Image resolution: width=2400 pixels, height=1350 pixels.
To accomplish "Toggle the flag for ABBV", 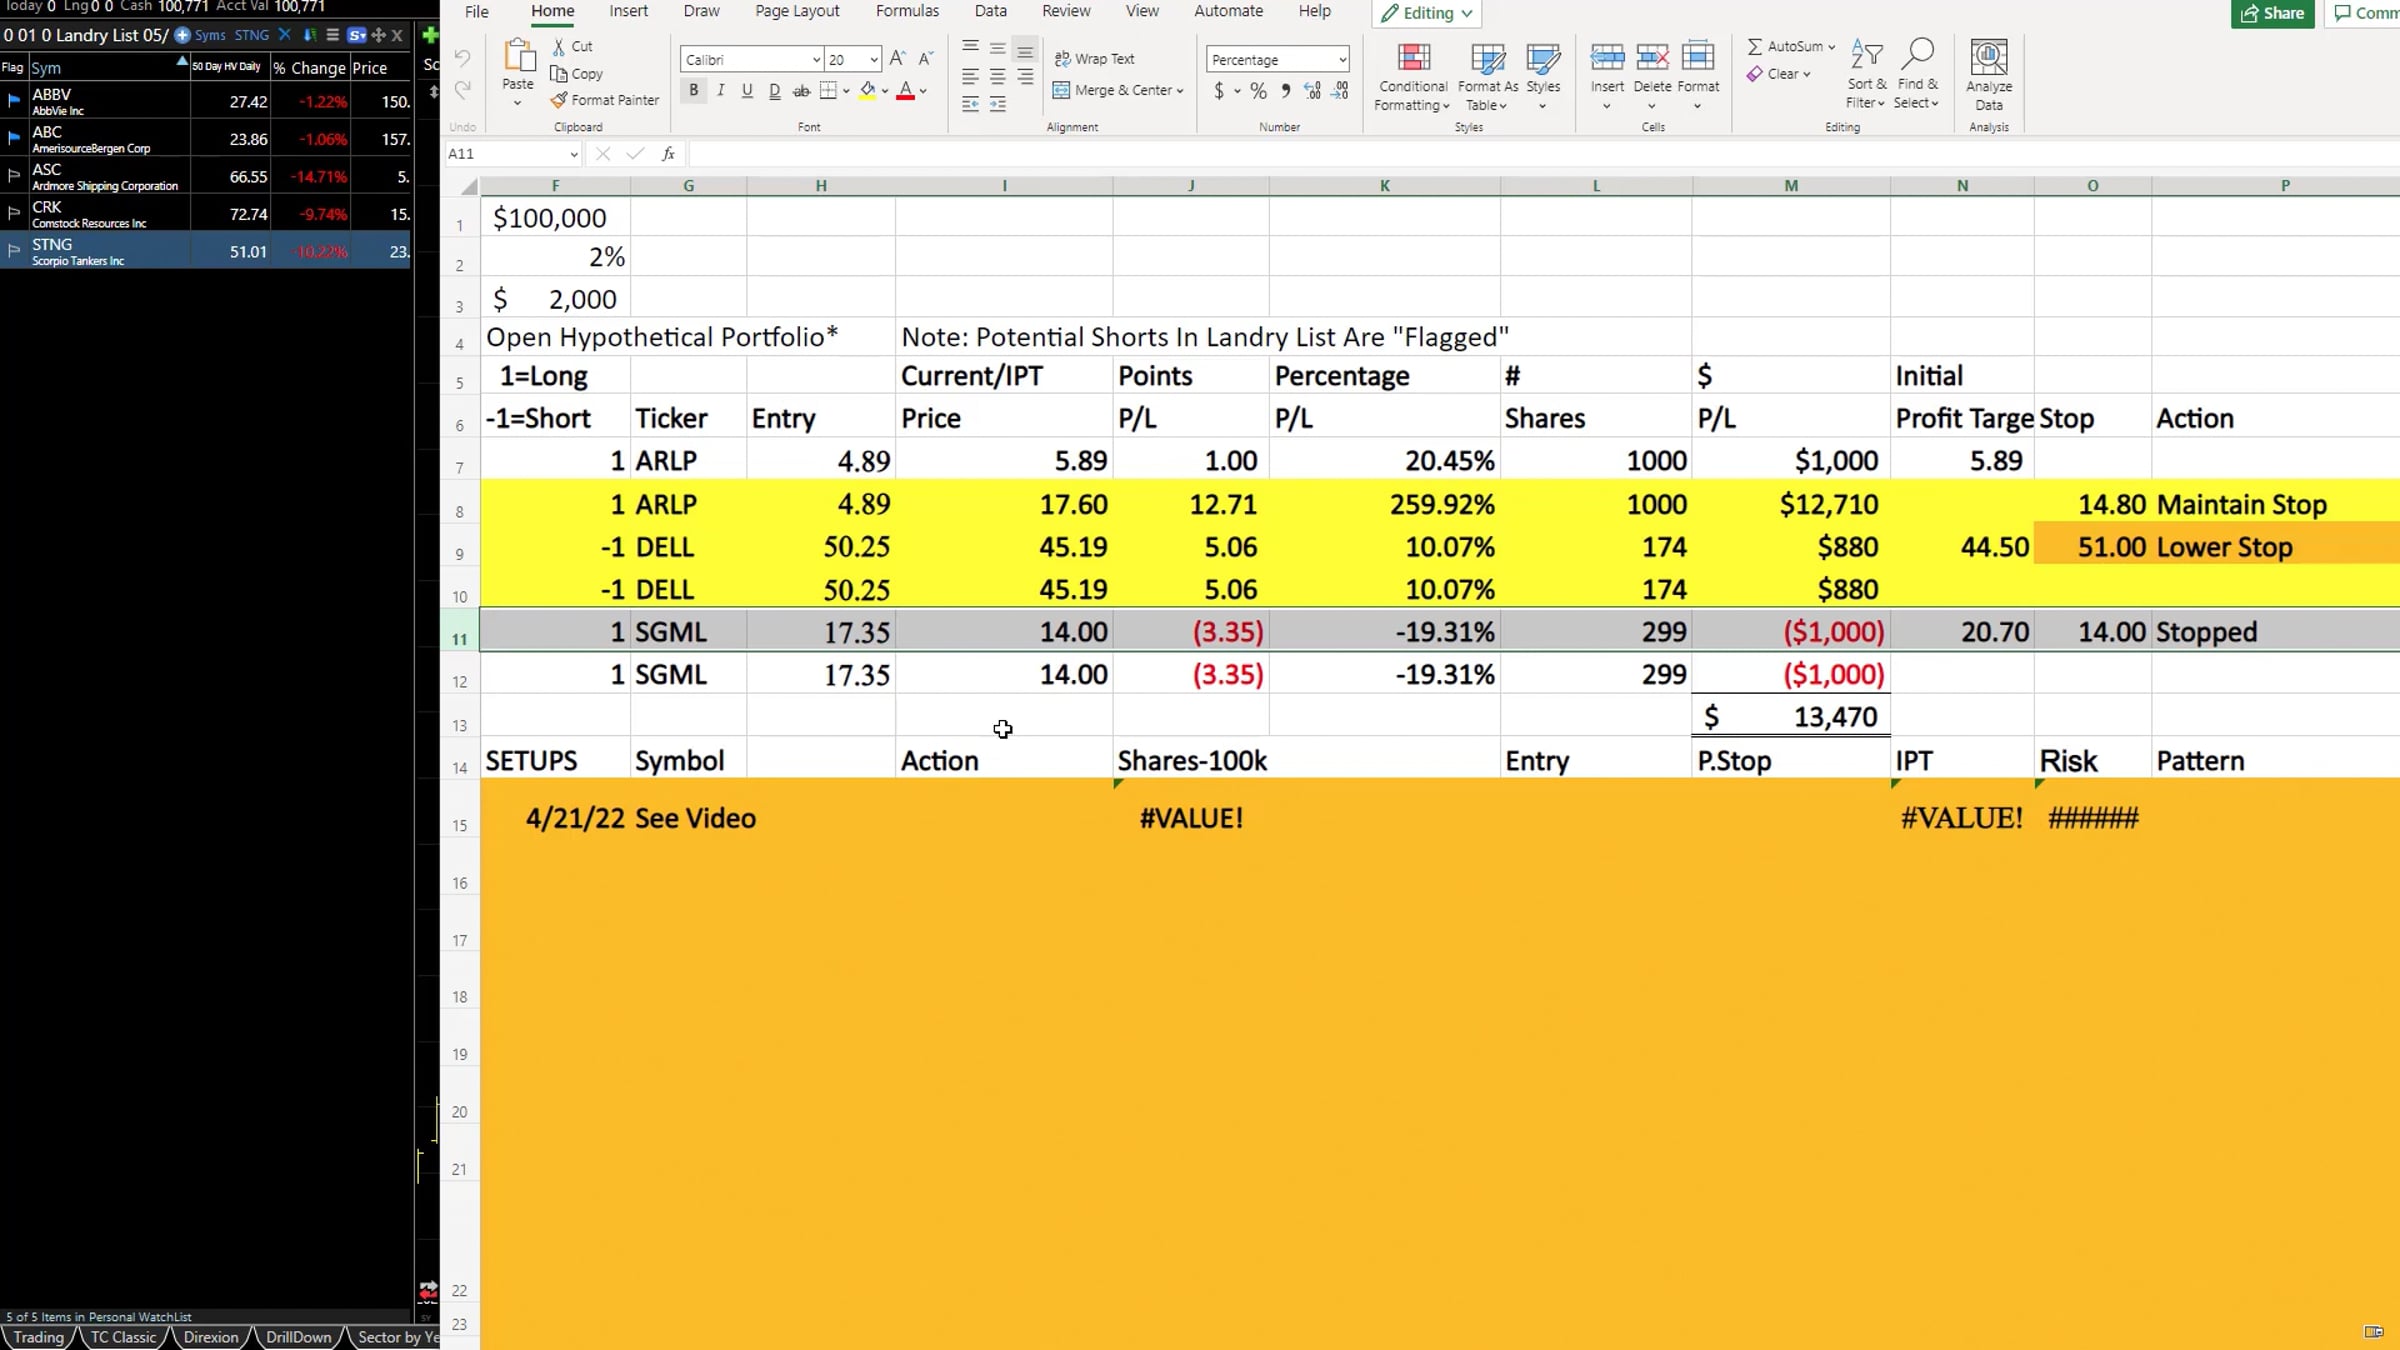I will (x=14, y=100).
